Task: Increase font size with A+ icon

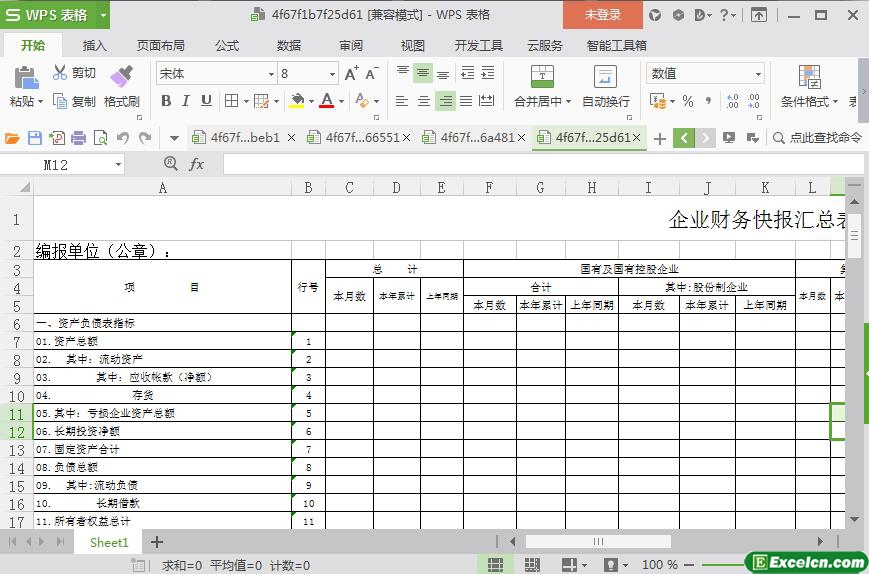Action: click(351, 73)
